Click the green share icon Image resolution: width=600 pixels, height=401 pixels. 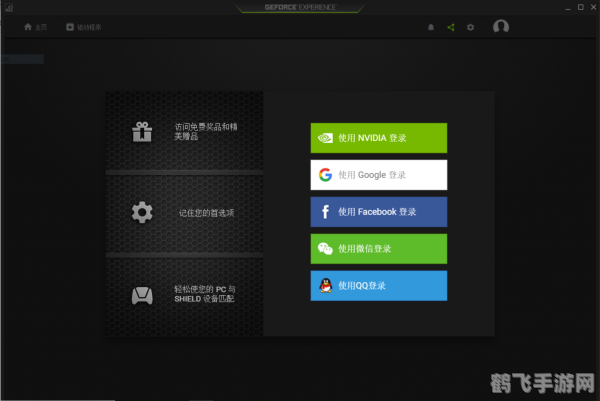pyautogui.click(x=451, y=27)
